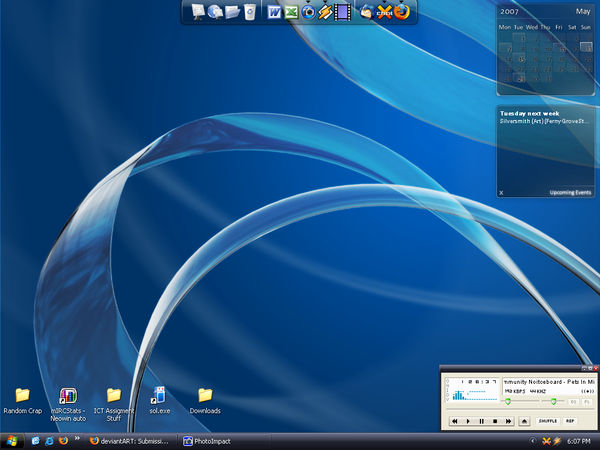Expand quick launch overflow chevron

coord(77,438)
